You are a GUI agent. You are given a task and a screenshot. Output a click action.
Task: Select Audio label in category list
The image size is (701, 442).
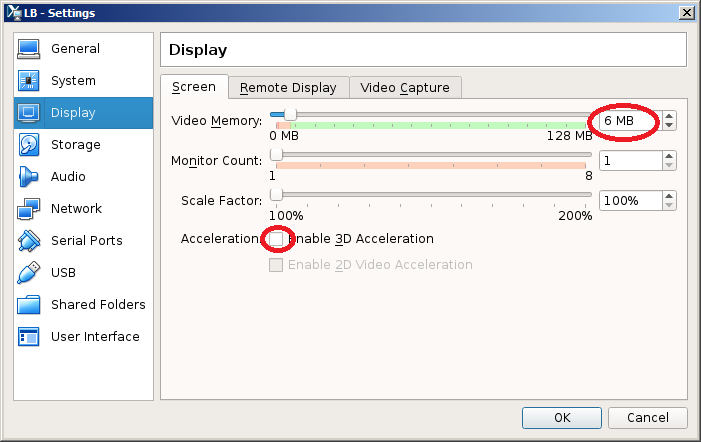[x=68, y=177]
